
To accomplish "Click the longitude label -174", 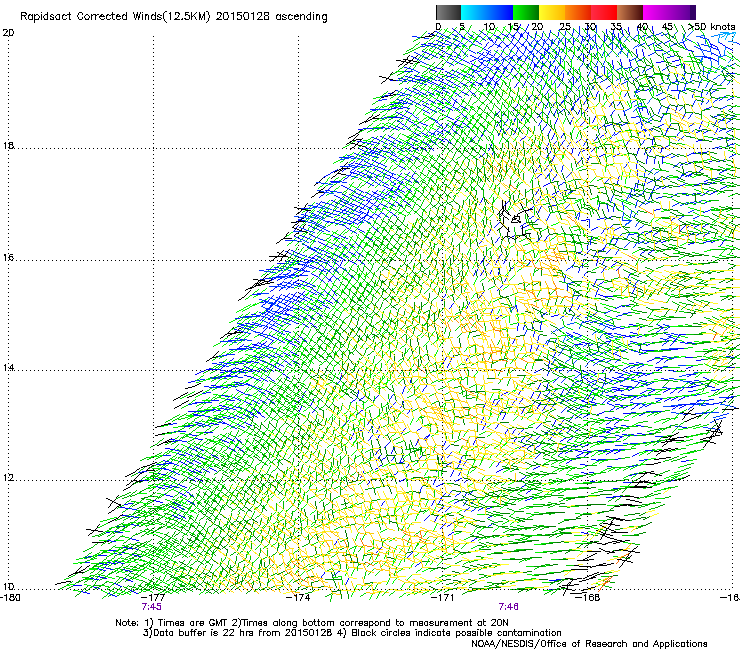I will click(298, 598).
